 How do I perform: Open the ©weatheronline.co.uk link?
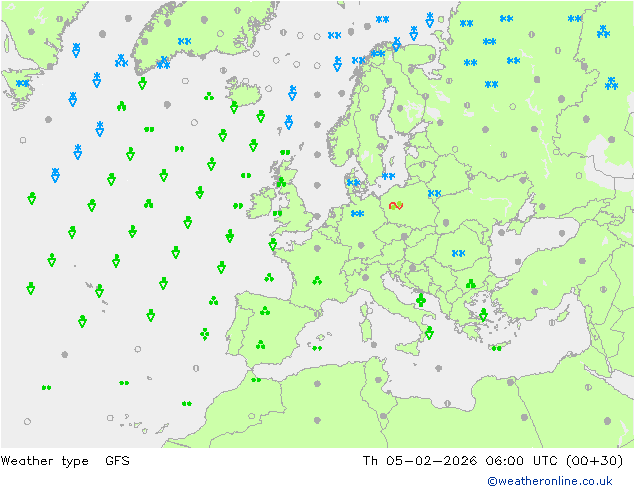coord(550,481)
